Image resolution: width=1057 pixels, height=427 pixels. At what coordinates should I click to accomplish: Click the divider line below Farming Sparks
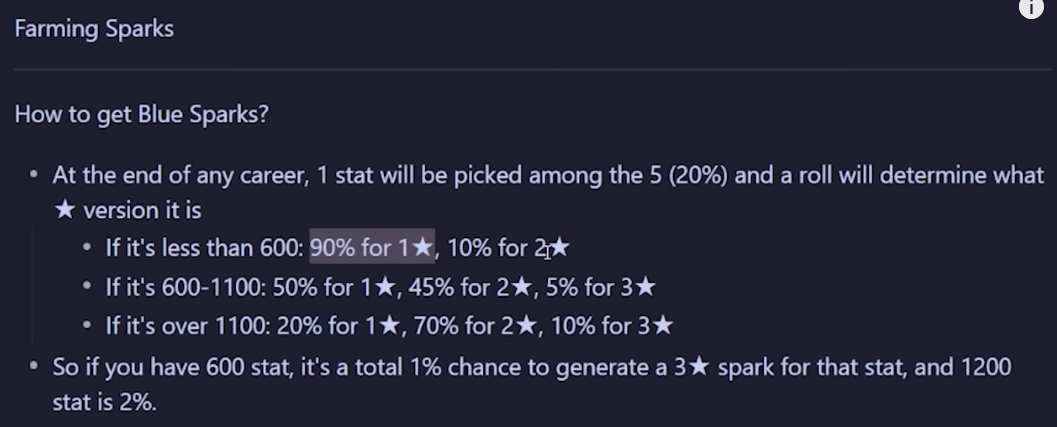528,69
